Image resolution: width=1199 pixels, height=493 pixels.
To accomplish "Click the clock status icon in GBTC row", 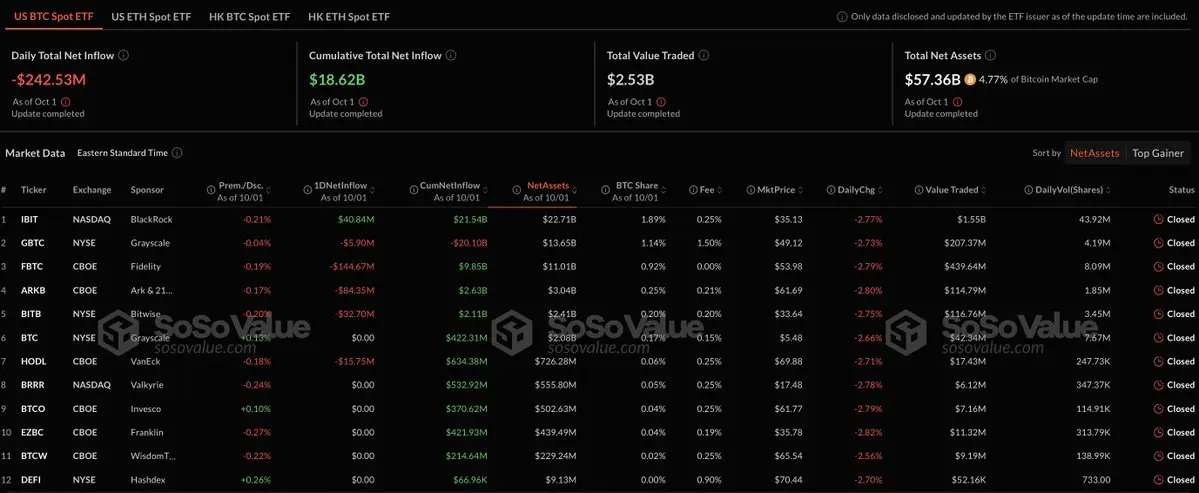I will click(x=1158, y=243).
